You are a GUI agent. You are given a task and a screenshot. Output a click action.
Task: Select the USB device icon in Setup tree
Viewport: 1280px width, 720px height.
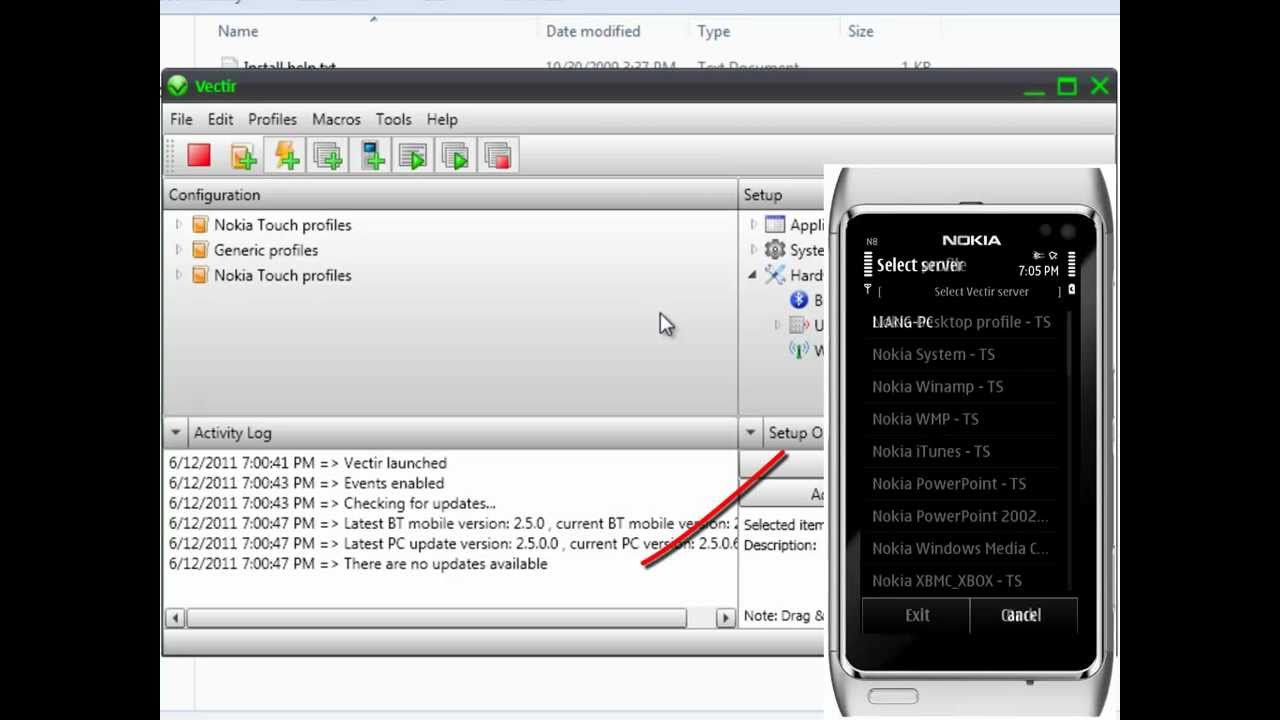click(x=798, y=324)
